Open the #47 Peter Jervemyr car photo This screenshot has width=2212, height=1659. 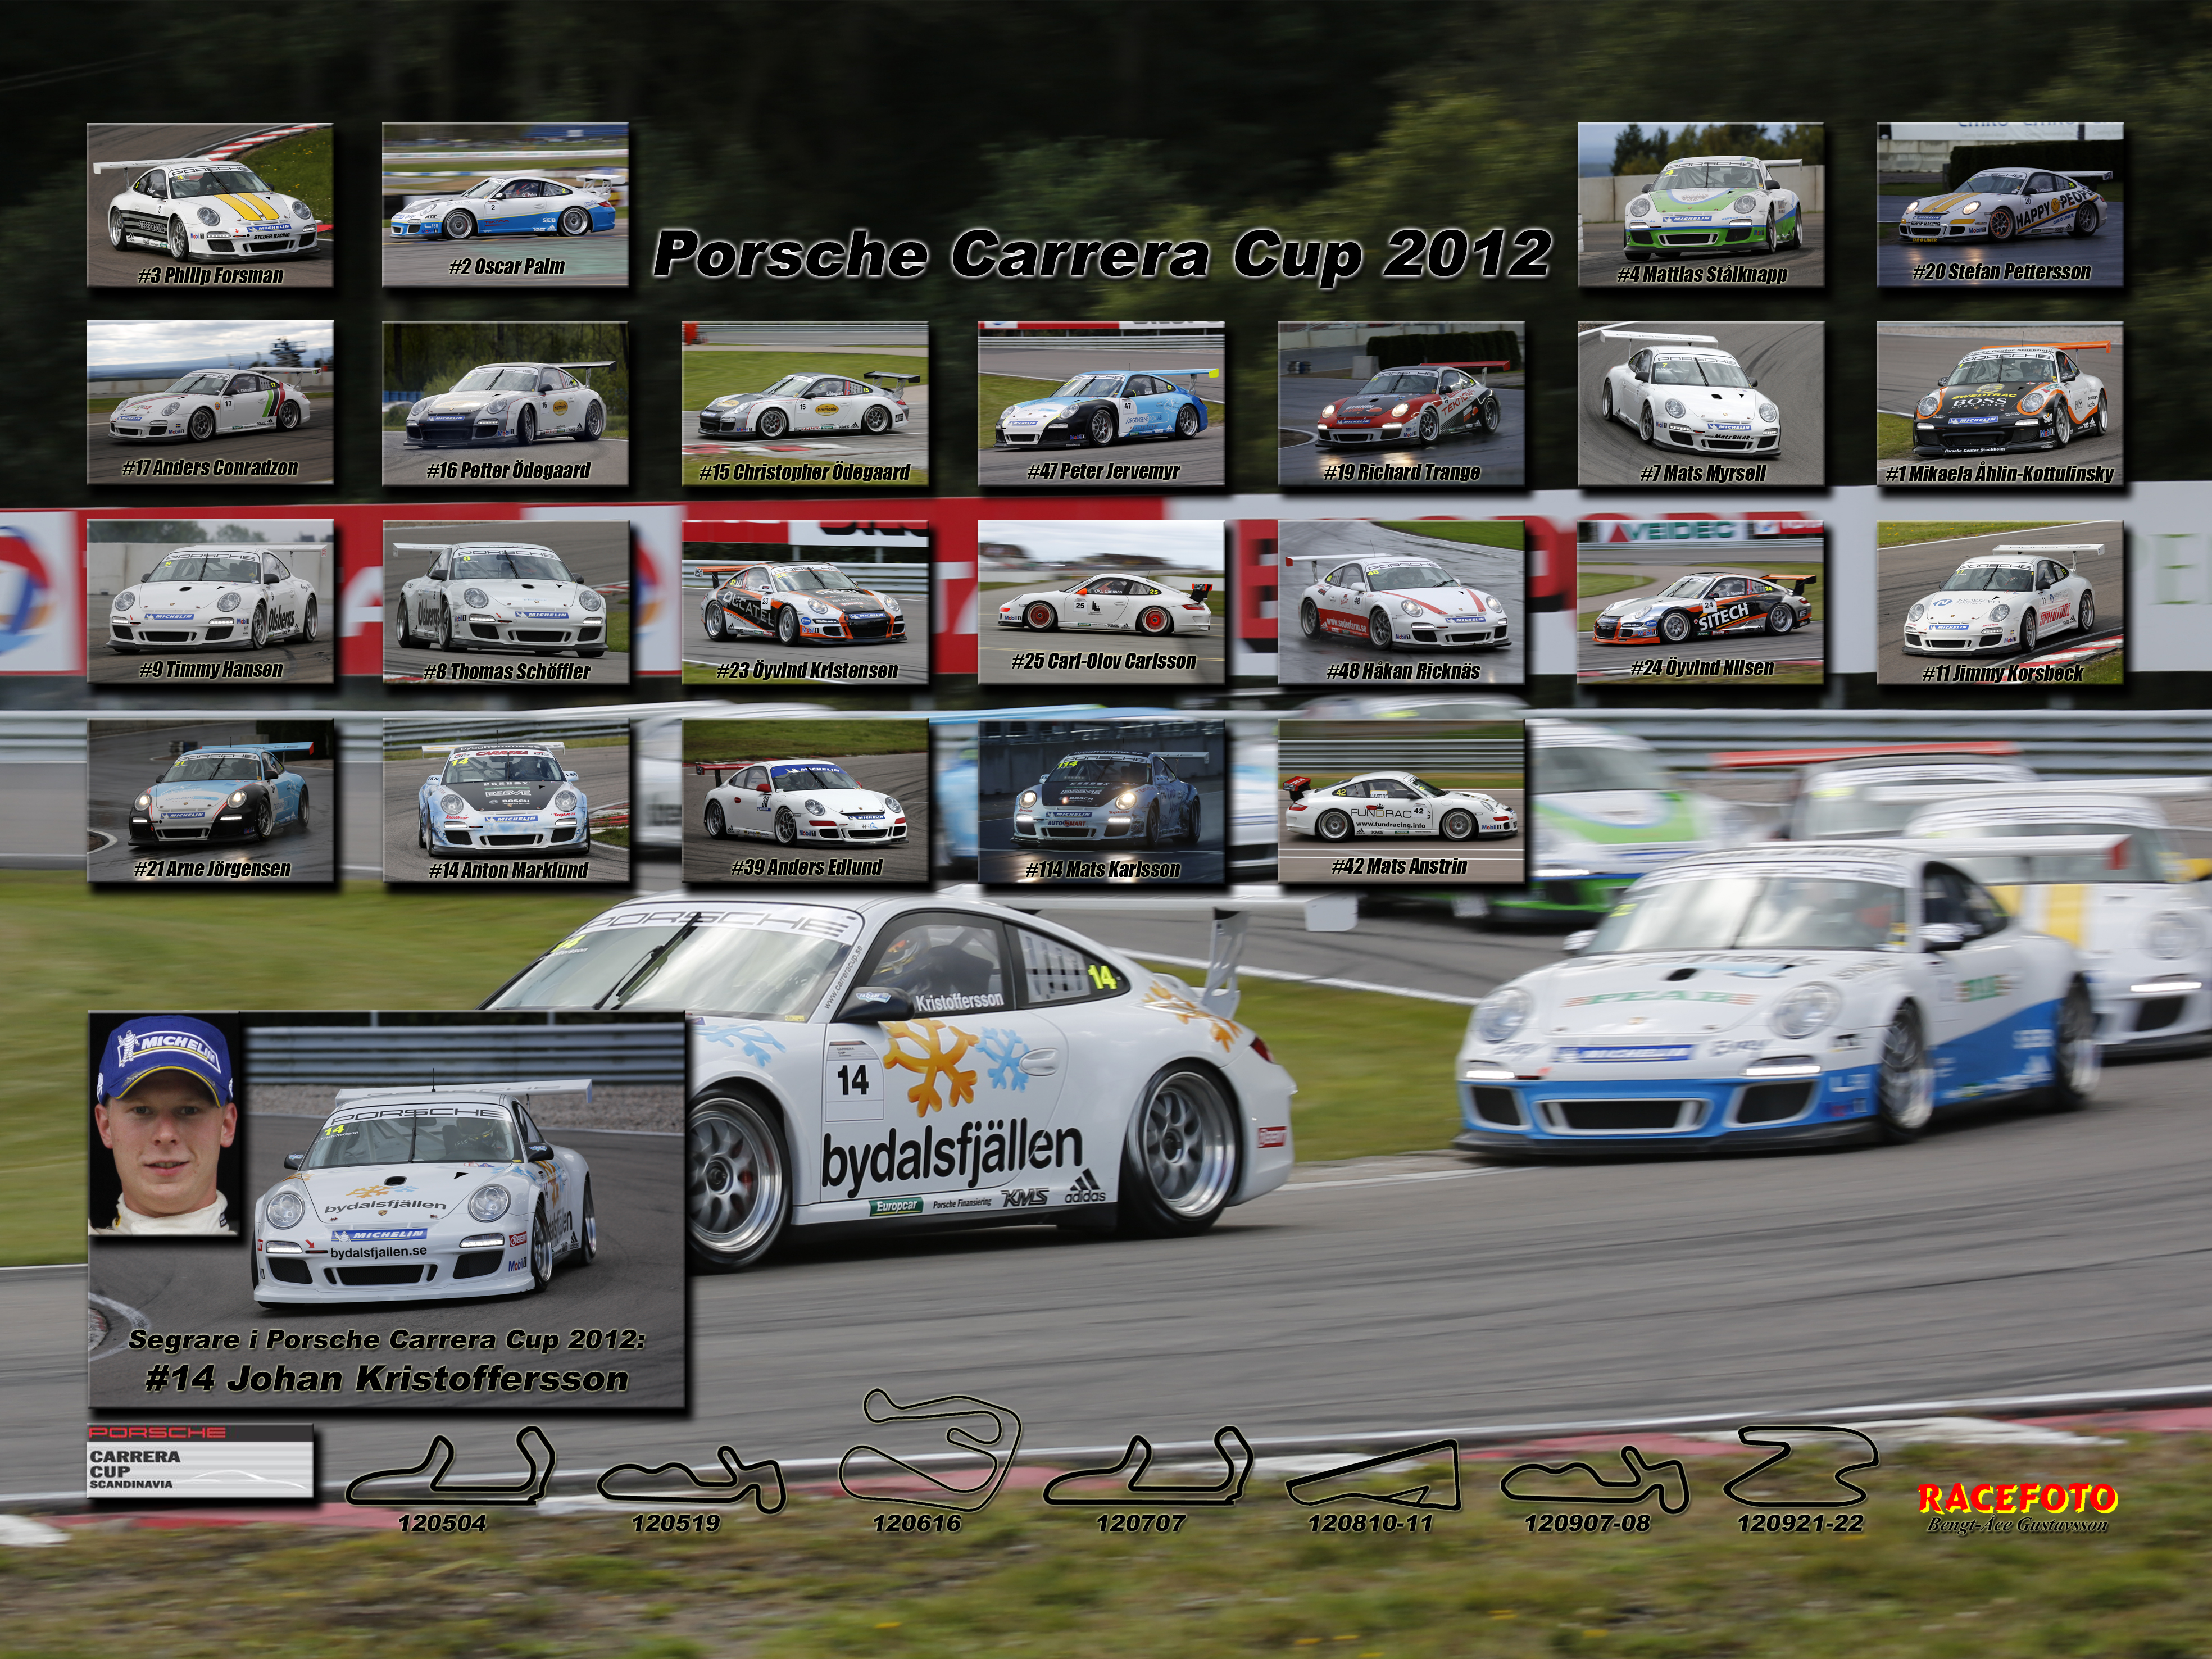[x=1101, y=403]
